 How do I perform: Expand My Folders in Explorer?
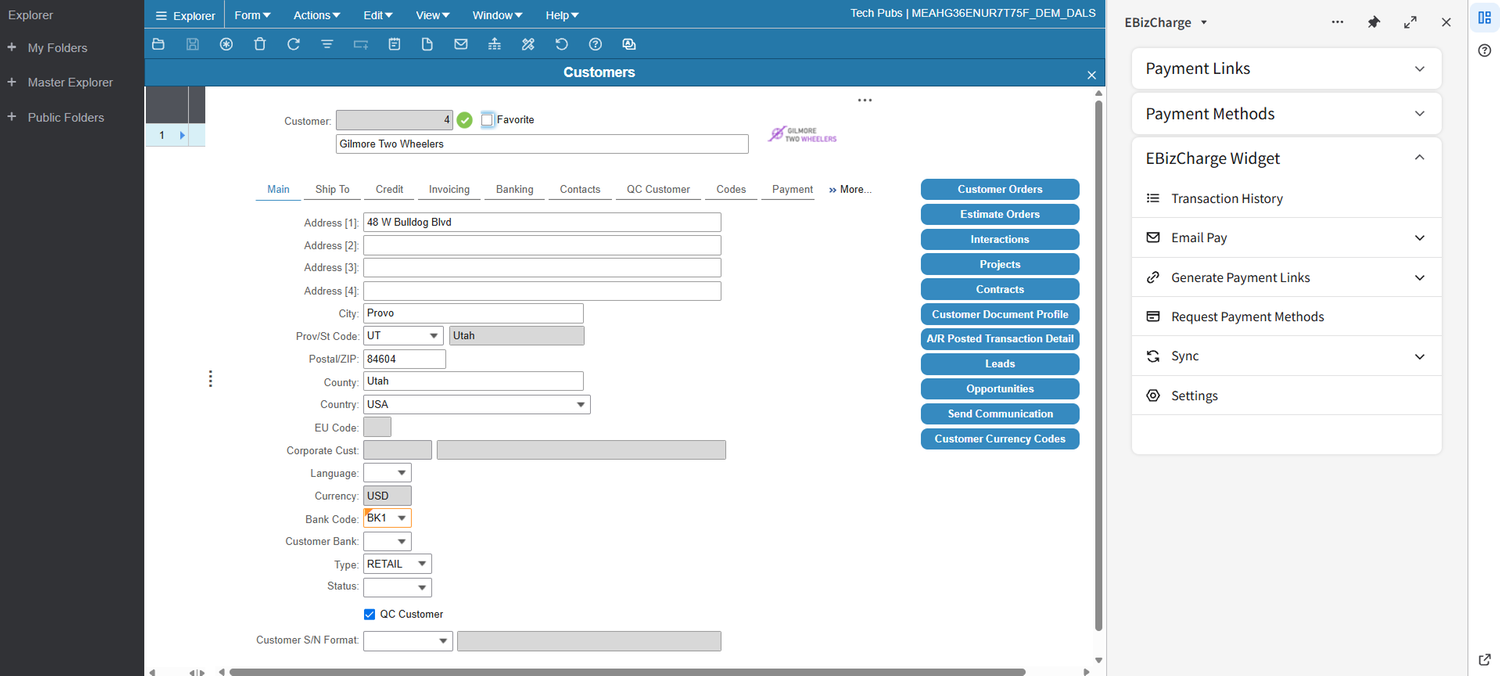(12, 48)
